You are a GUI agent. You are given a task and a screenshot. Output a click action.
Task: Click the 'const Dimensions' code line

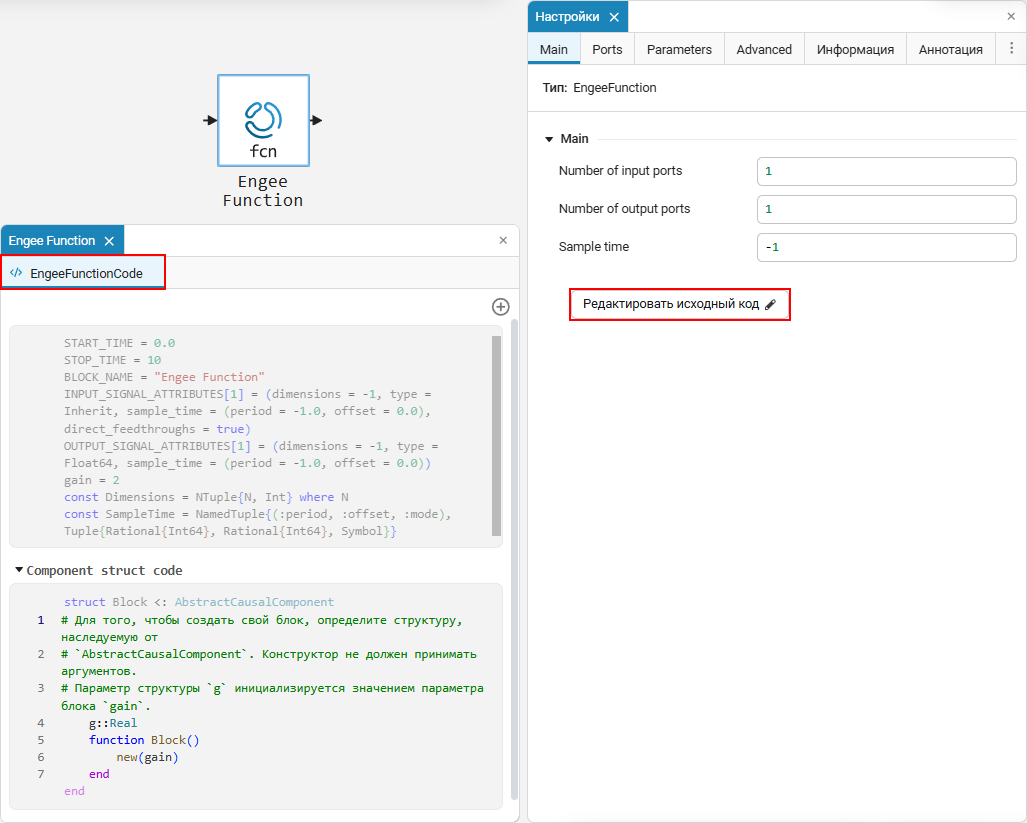[x=206, y=497]
